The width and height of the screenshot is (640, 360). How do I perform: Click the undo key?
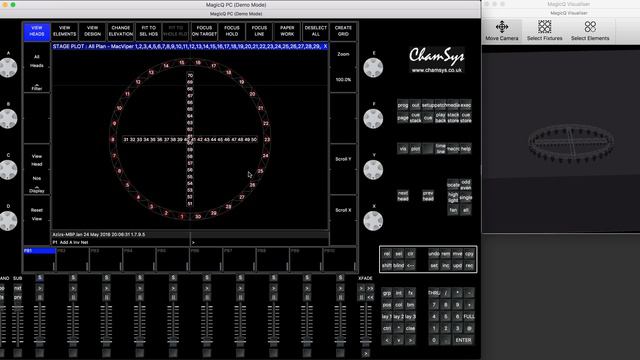(x=434, y=254)
